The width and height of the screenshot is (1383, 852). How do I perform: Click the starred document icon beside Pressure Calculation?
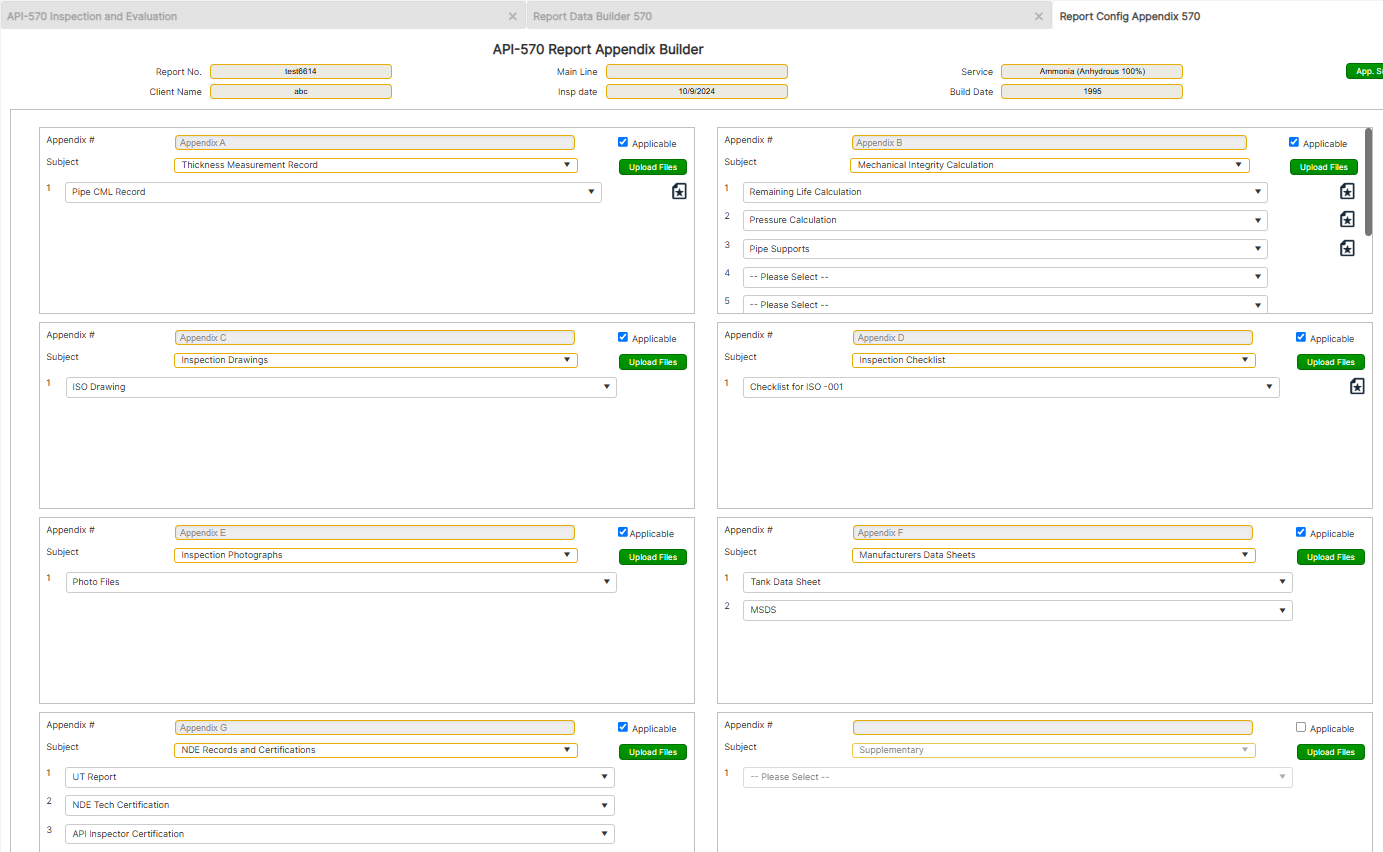click(x=1347, y=219)
